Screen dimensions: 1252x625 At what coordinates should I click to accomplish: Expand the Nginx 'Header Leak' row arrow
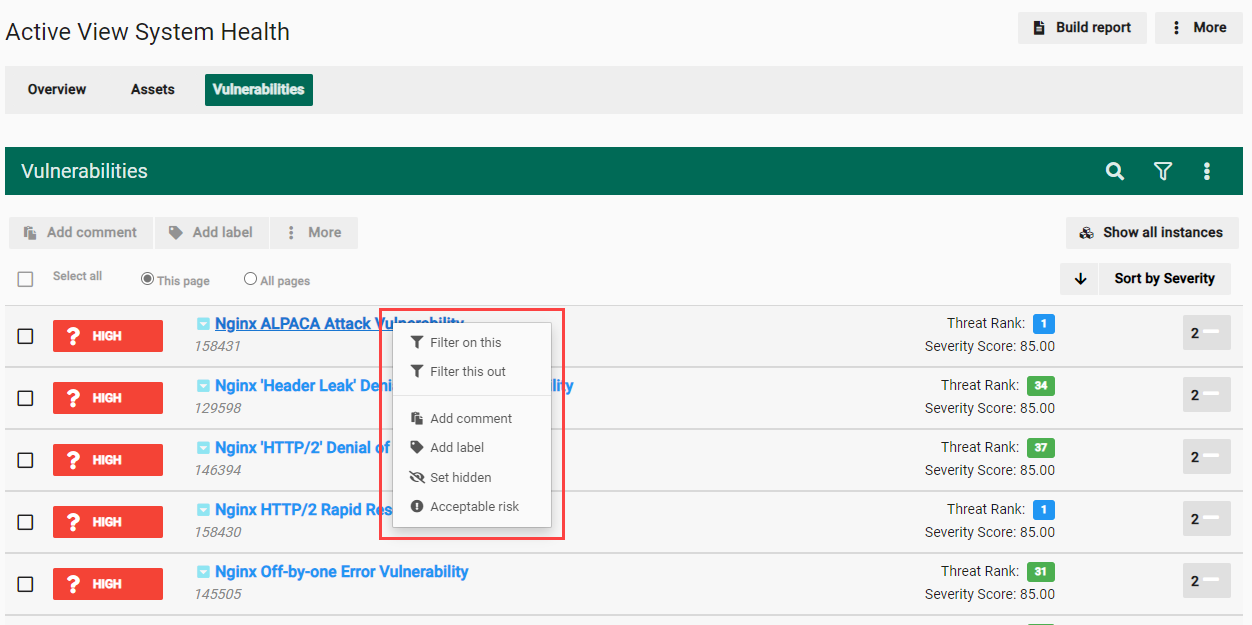pos(203,386)
